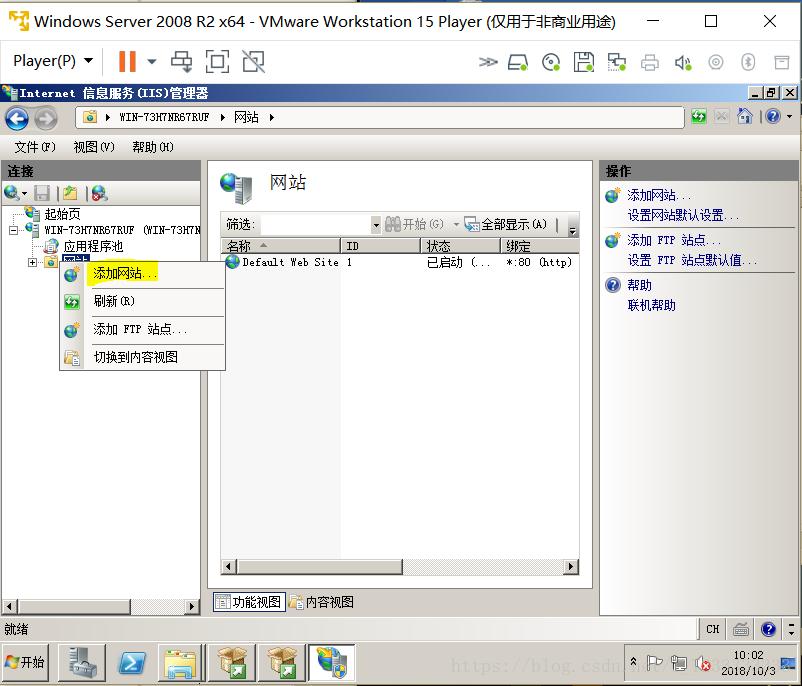
Task: Click the save connections icon
Action: (x=42, y=193)
